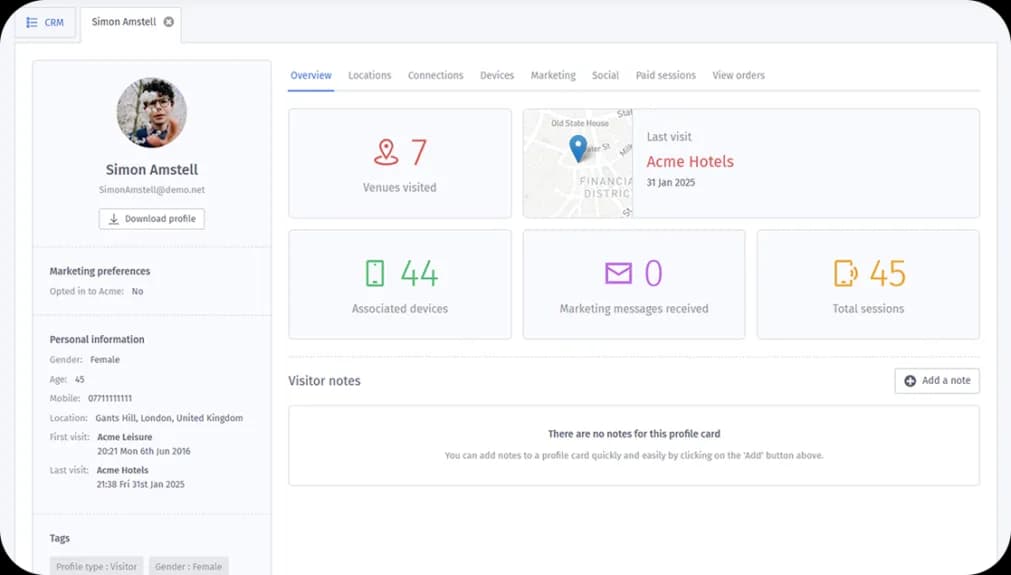Open the CRM list tab
This screenshot has width=1011, height=575.
45,22
